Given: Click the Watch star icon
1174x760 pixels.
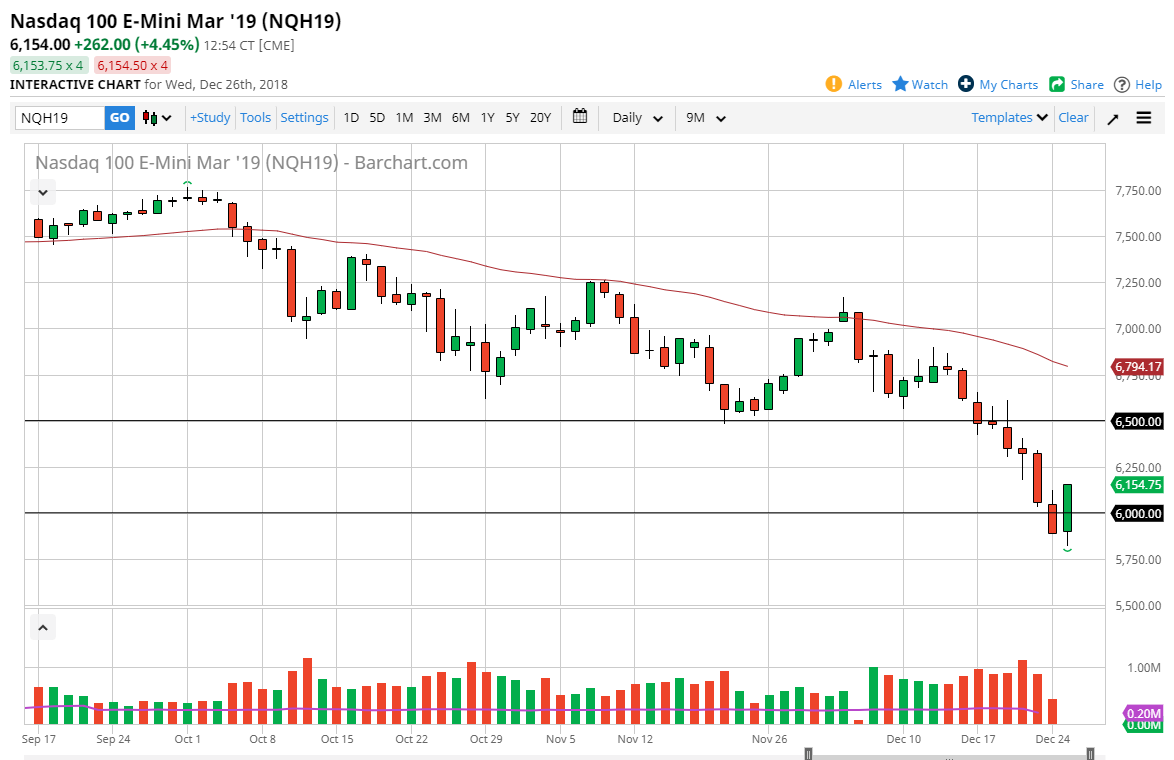Looking at the screenshot, I should [898, 84].
